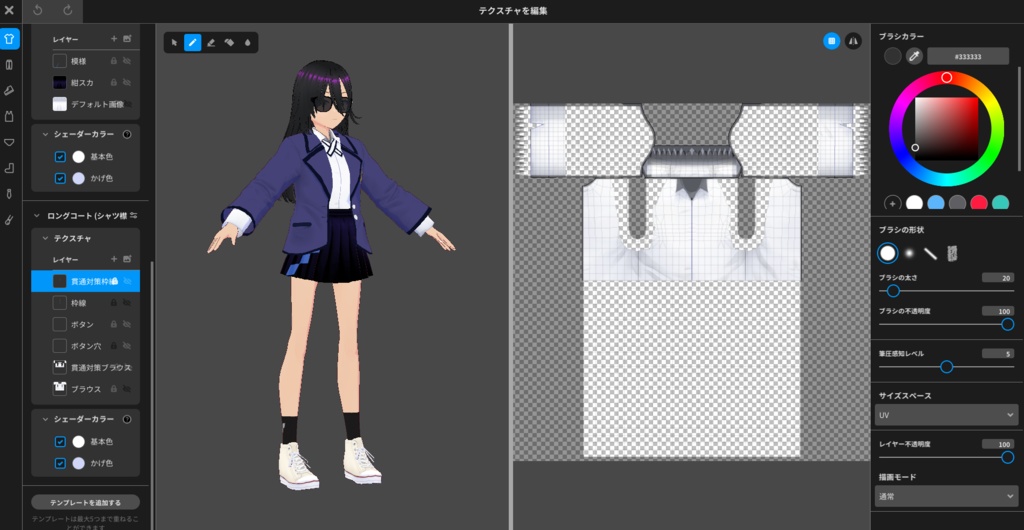Viewport: 1024px width, 530px height.
Task: Open the 描画モード 通常 dropdown
Action: click(x=946, y=496)
